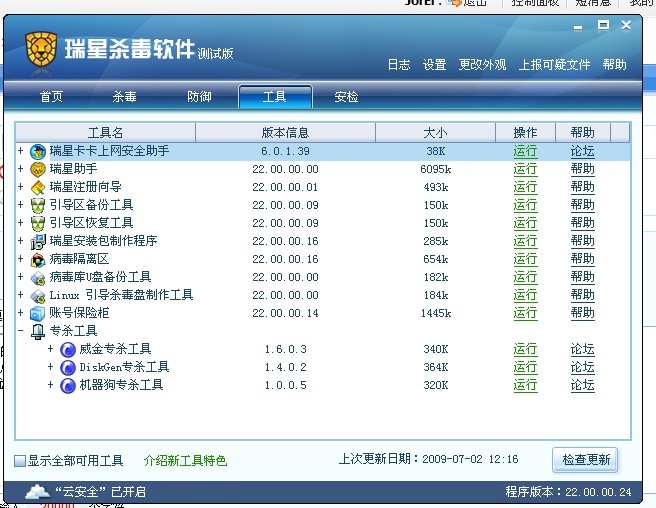Screen dimensions: 656x508
Task: Click the 引导区备份工具 icon
Action: pos(38,205)
